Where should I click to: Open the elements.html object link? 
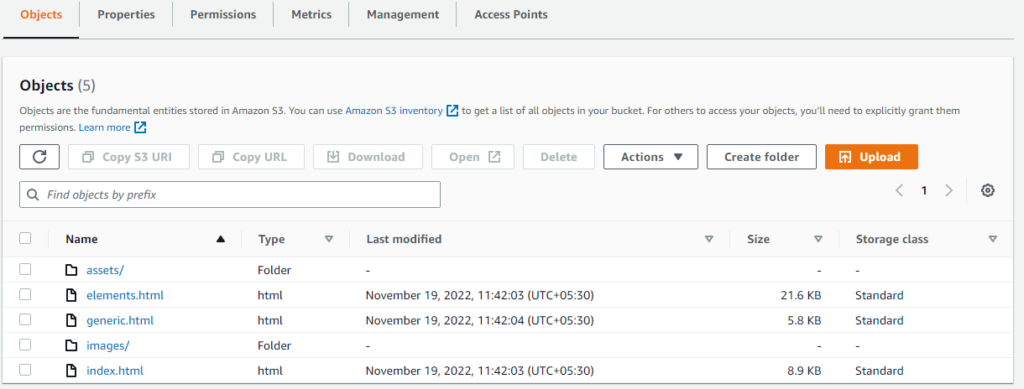coord(125,295)
